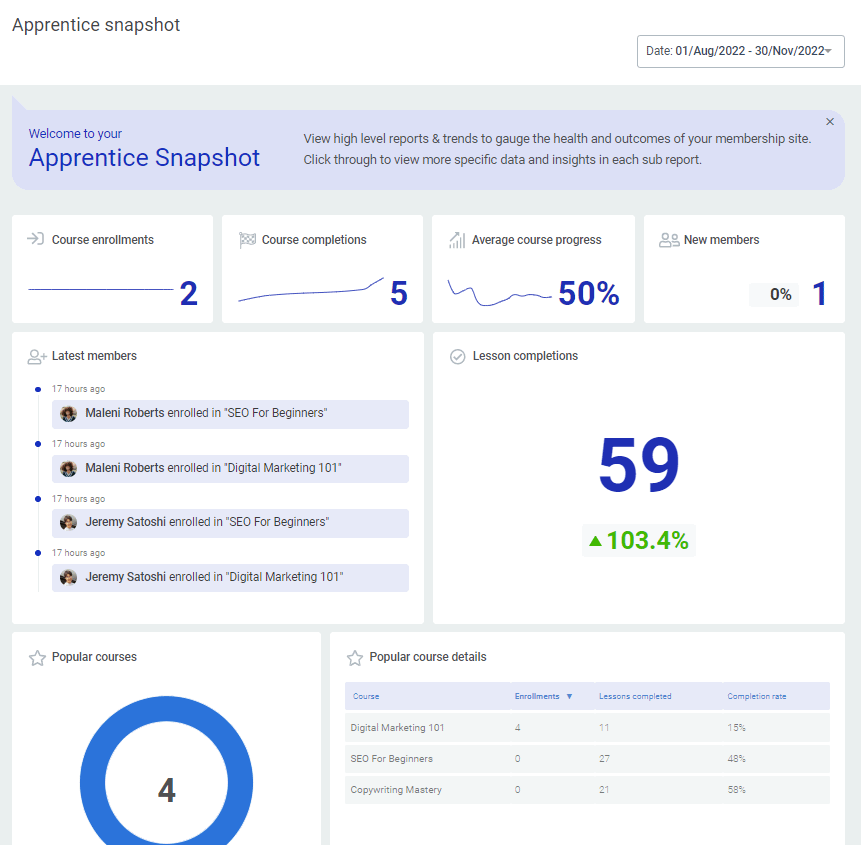The width and height of the screenshot is (861, 845).
Task: Click the Lessons completed column header
Action: [635, 696]
